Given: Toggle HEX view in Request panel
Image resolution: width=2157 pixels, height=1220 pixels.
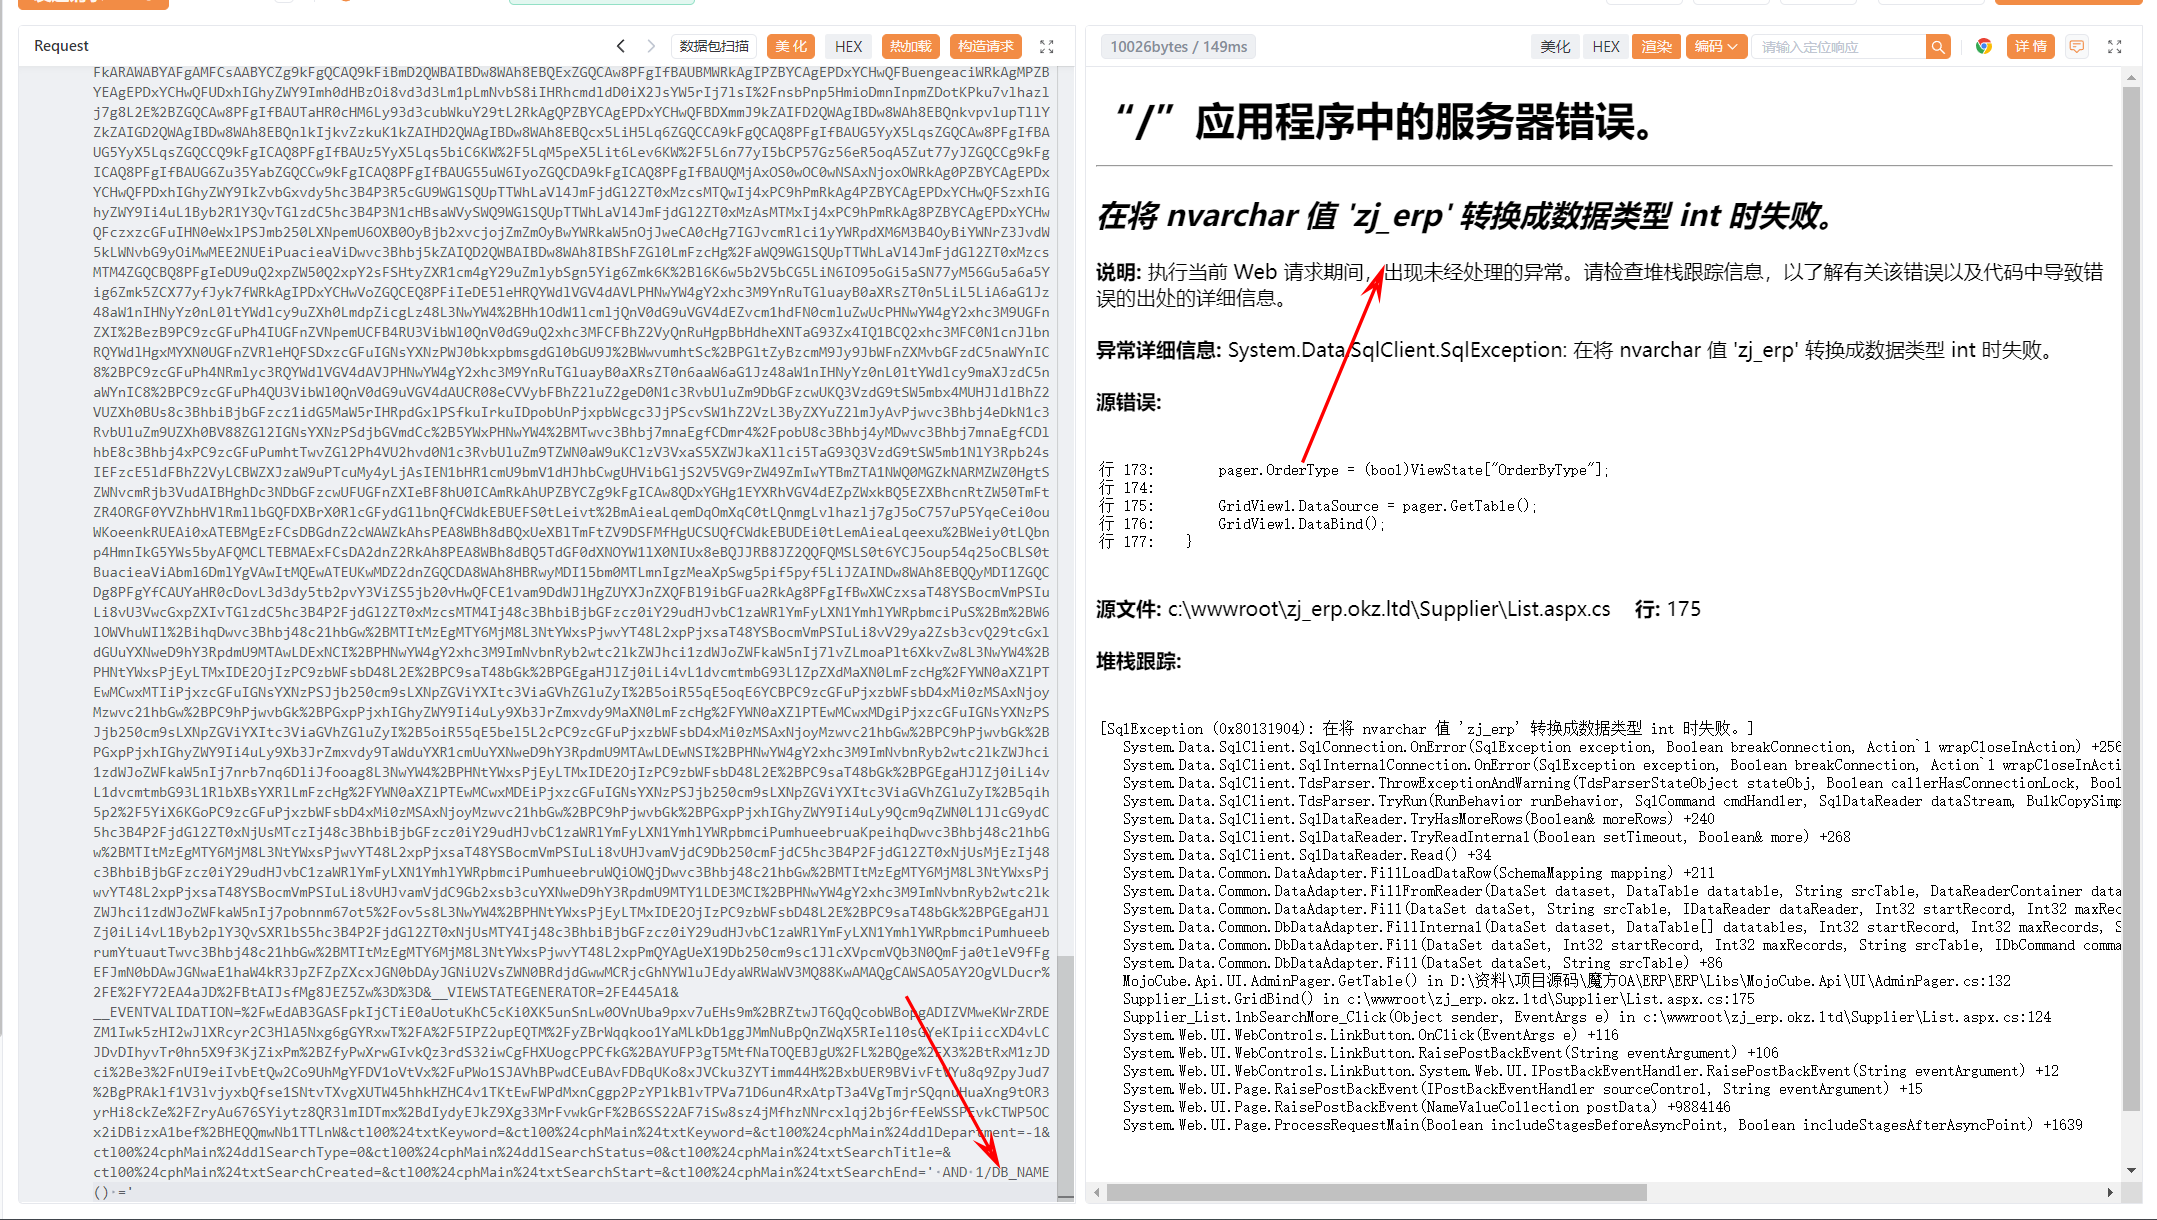Looking at the screenshot, I should point(848,46).
